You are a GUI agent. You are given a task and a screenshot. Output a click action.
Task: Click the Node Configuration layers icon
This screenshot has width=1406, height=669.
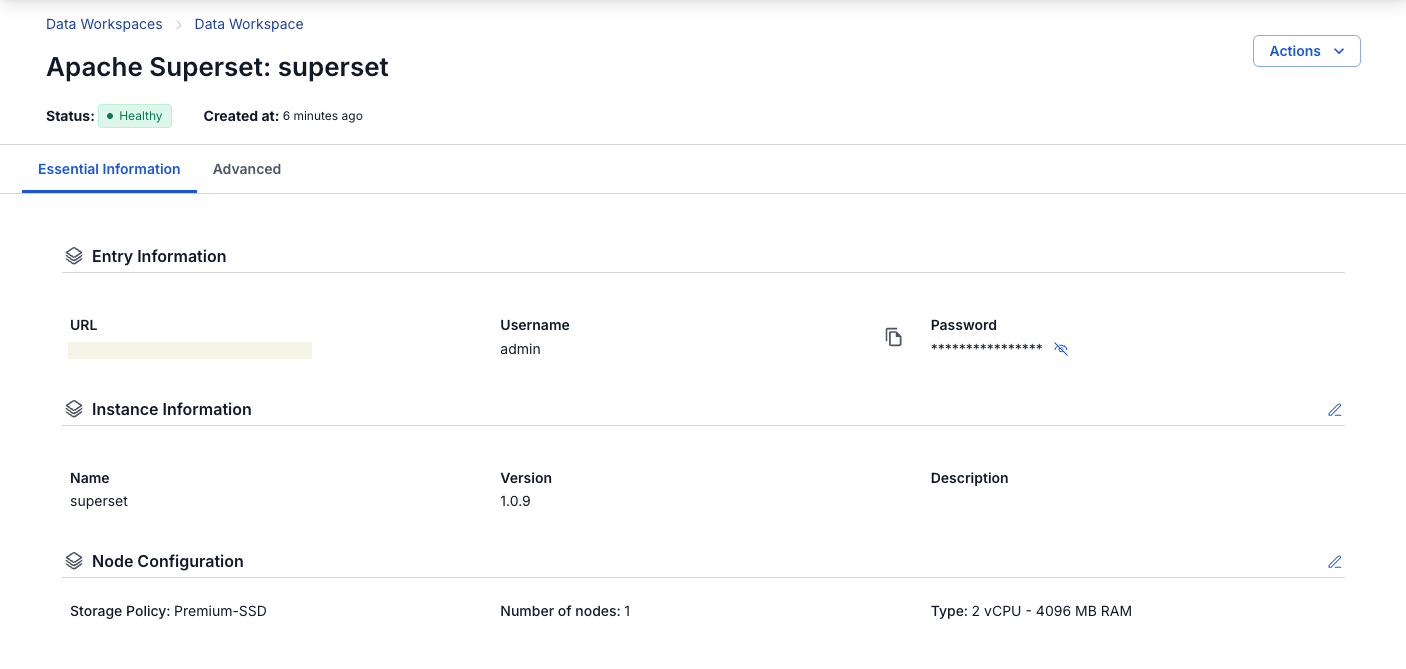[x=74, y=561]
